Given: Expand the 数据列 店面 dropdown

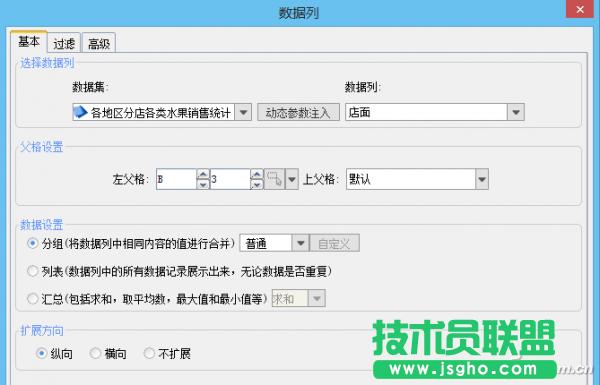Looking at the screenshot, I should 516,112.
